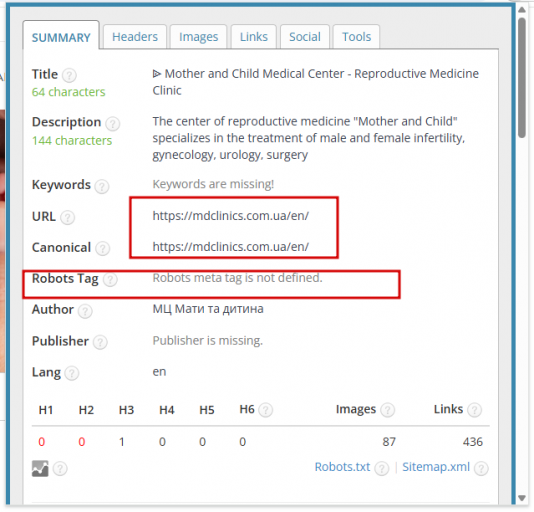Click the 'Publisher is missing.' text
Image resolution: width=534 pixels, height=512 pixels.
pyautogui.click(x=208, y=340)
